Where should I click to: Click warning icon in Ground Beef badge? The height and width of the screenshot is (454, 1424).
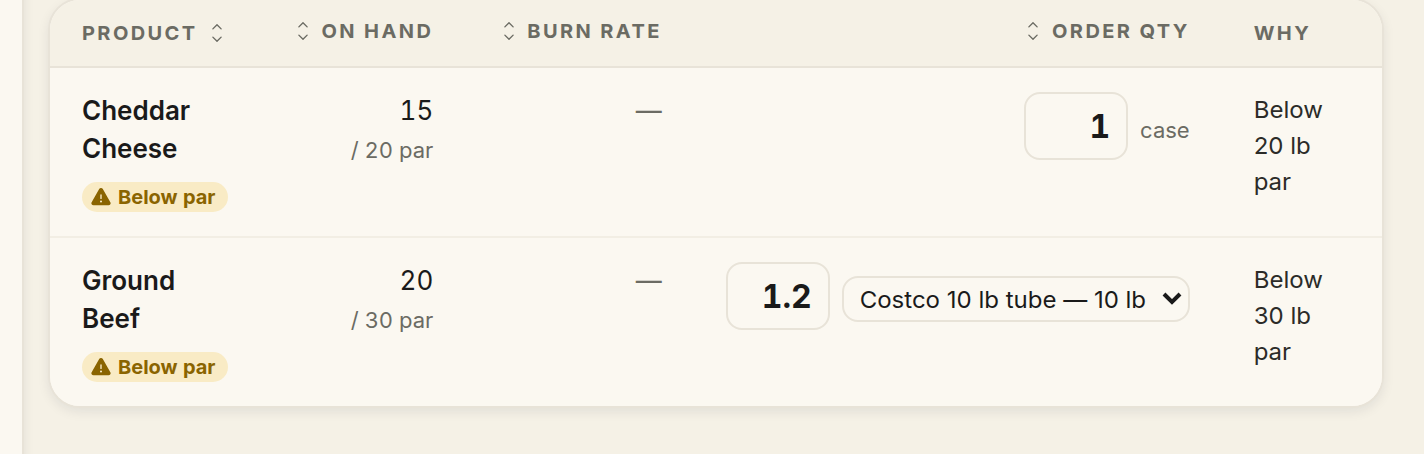(x=101, y=368)
